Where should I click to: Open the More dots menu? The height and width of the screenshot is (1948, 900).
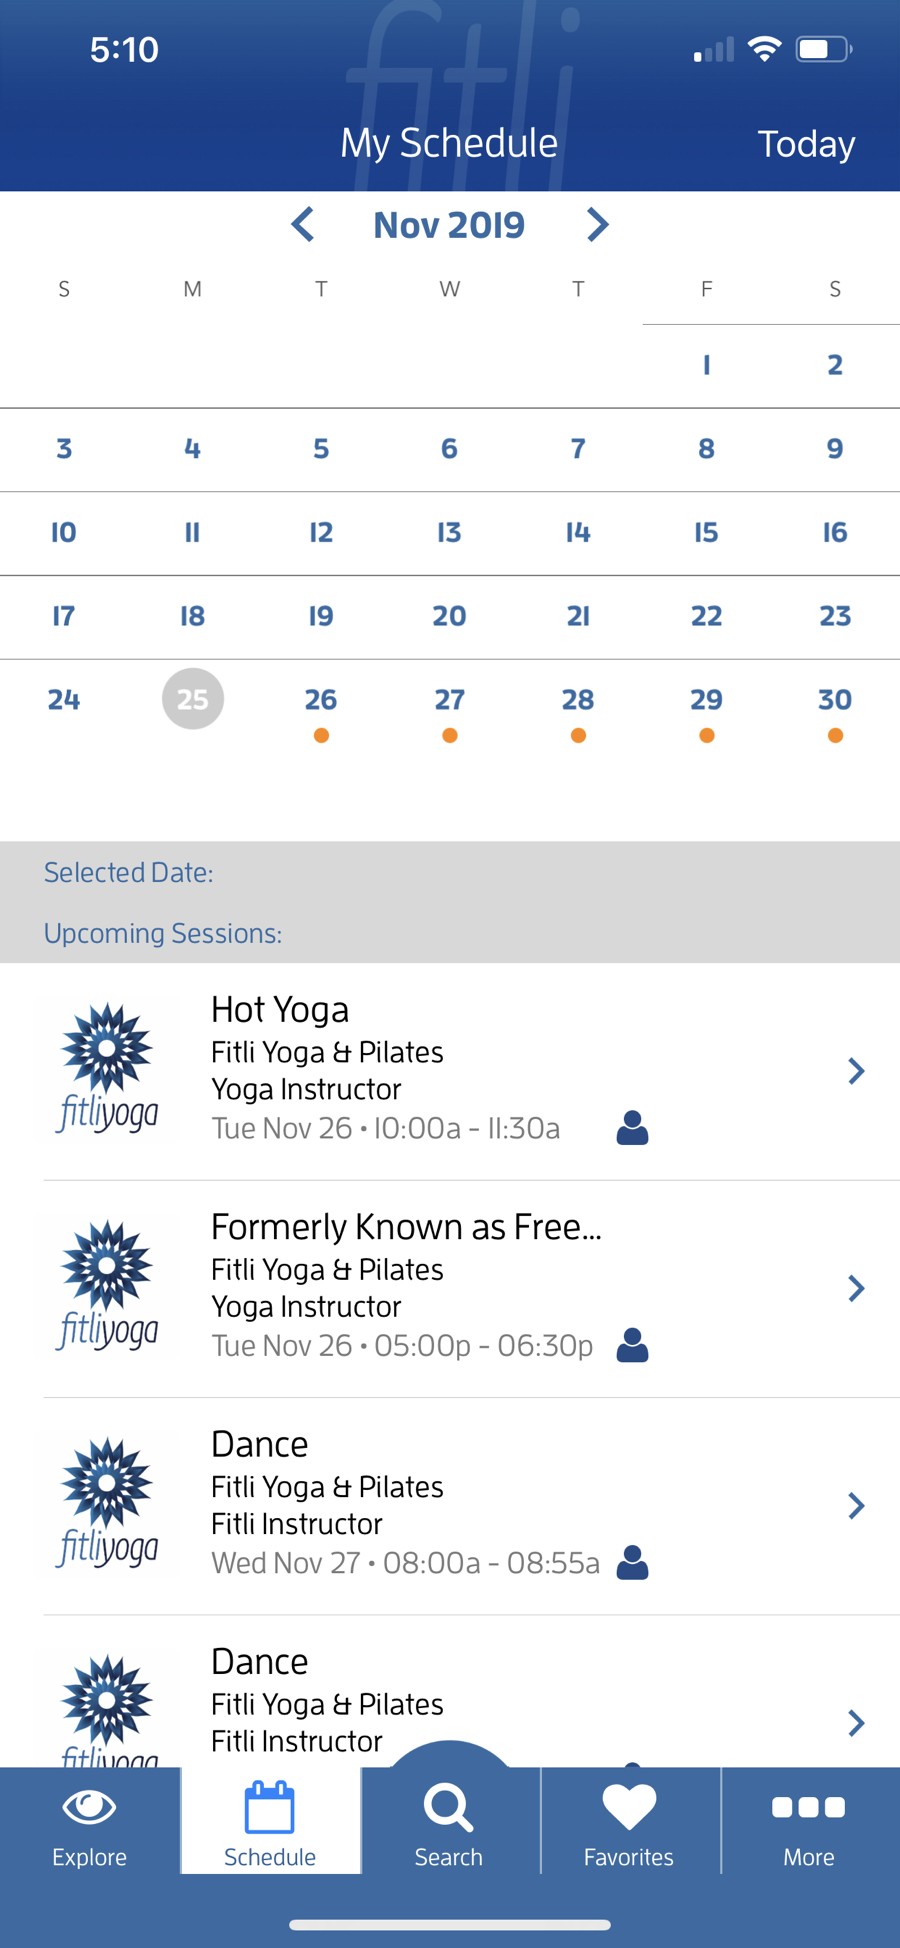808,1808
